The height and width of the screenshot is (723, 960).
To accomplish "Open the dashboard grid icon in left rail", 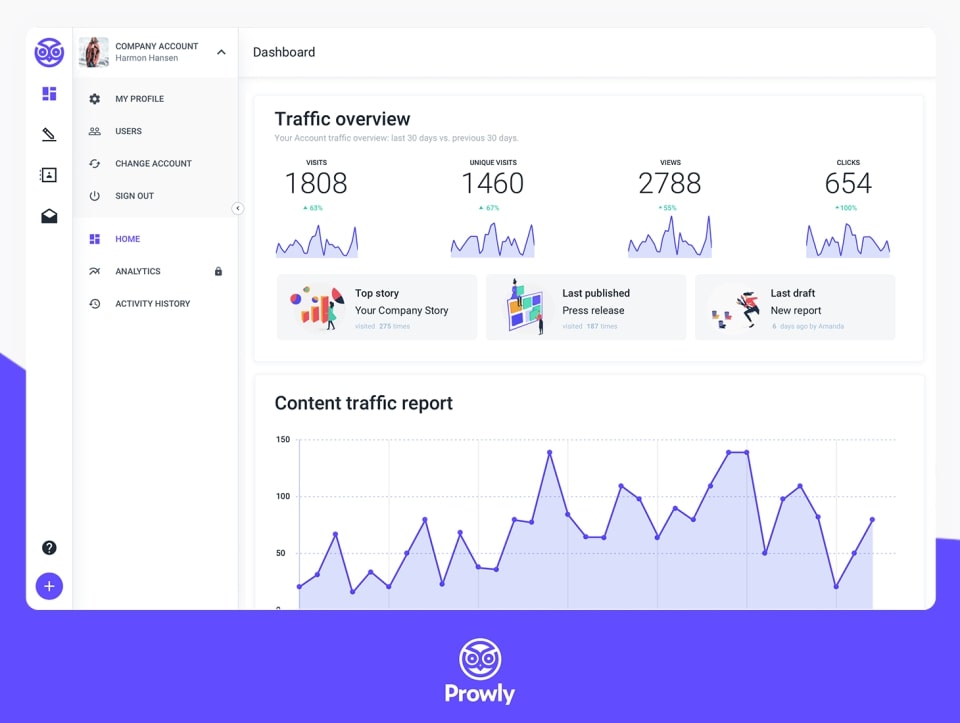I will pos(49,94).
